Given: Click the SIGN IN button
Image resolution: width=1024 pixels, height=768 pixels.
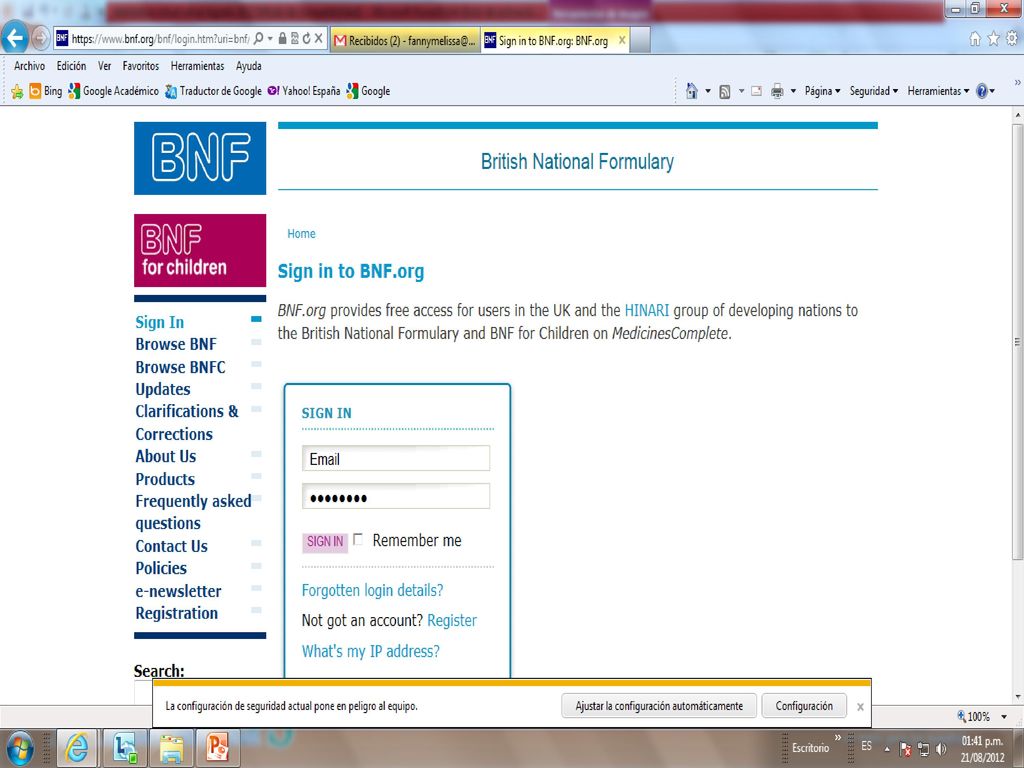Looking at the screenshot, I should (x=325, y=541).
